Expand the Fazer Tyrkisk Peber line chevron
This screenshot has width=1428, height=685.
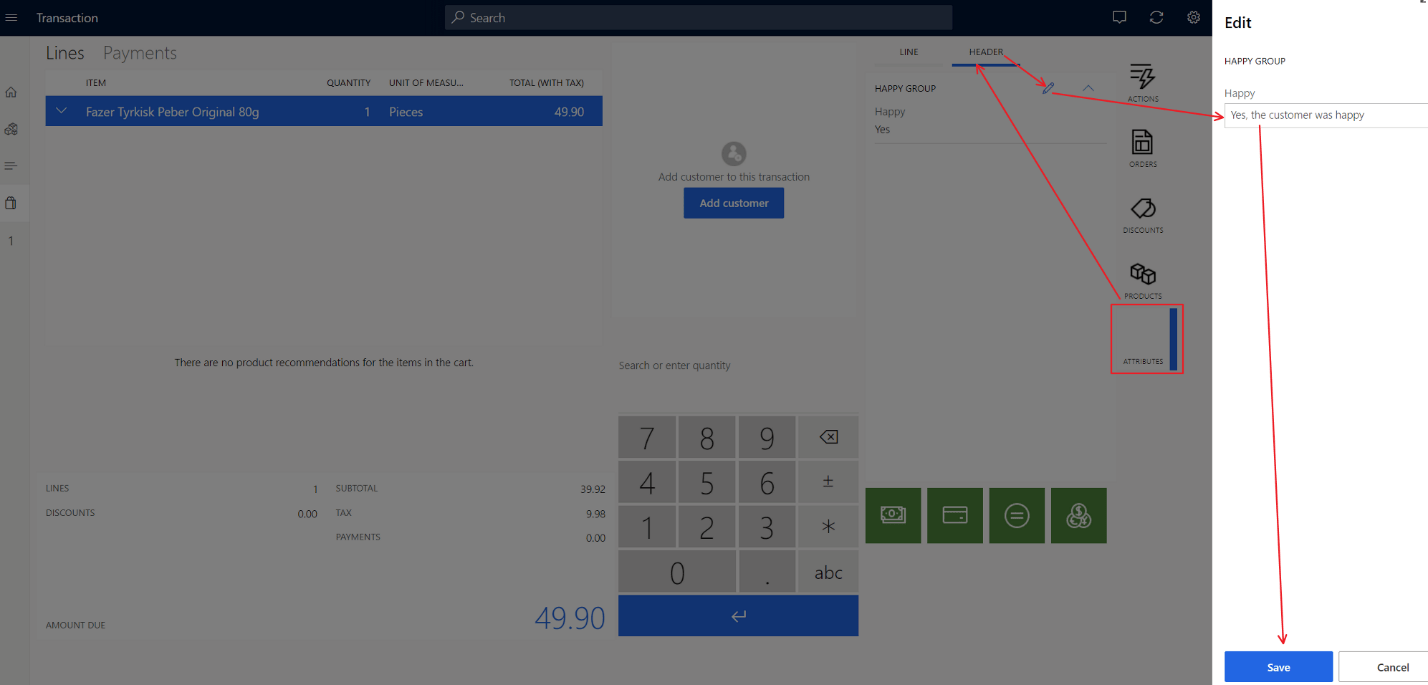pos(62,111)
